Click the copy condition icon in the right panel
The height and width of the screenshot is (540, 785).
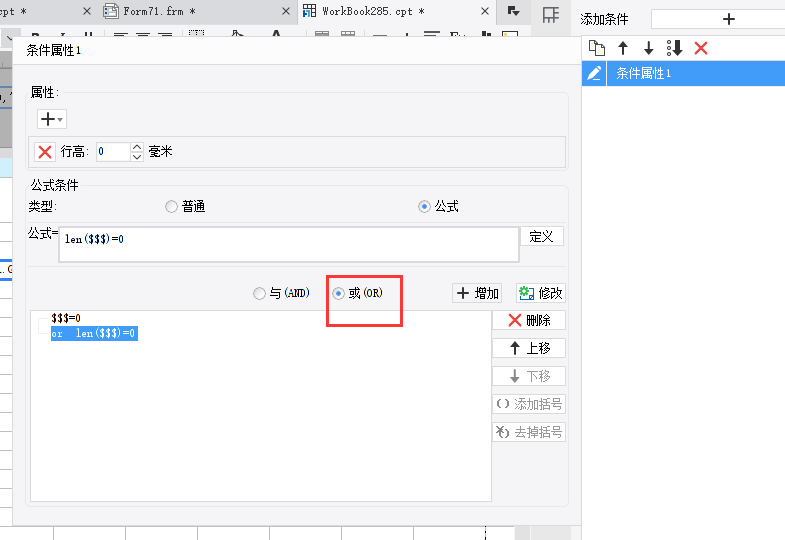pos(596,48)
